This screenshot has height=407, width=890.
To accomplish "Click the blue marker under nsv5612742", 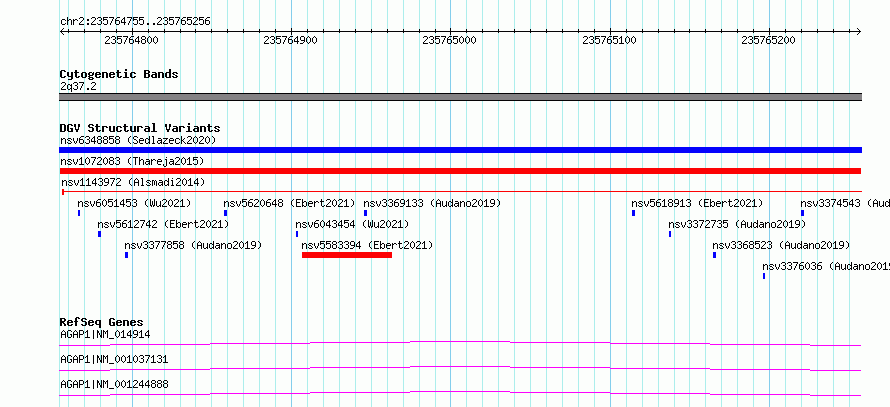I will pyautogui.click(x=99, y=234).
